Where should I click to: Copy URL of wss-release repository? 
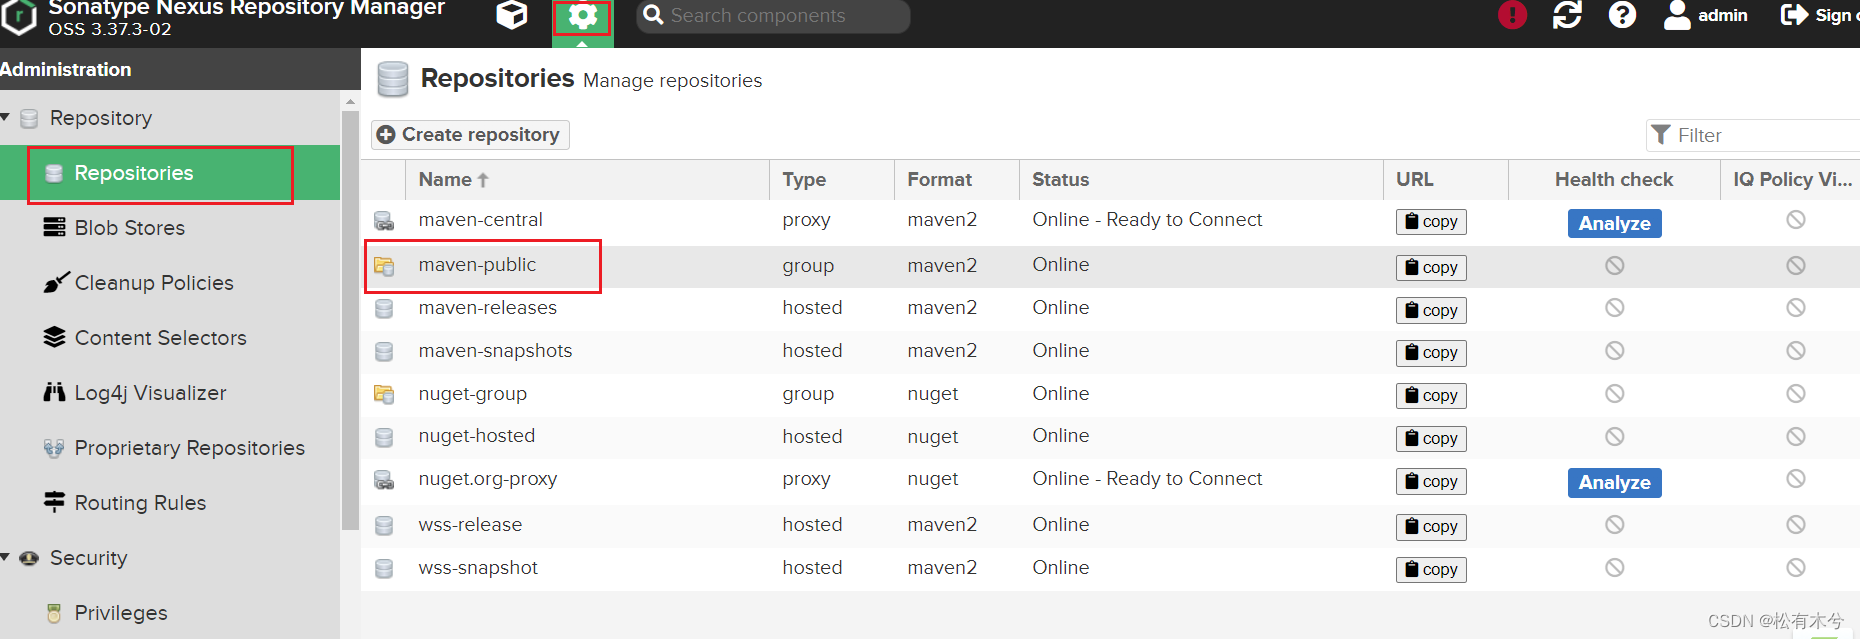[x=1431, y=526]
